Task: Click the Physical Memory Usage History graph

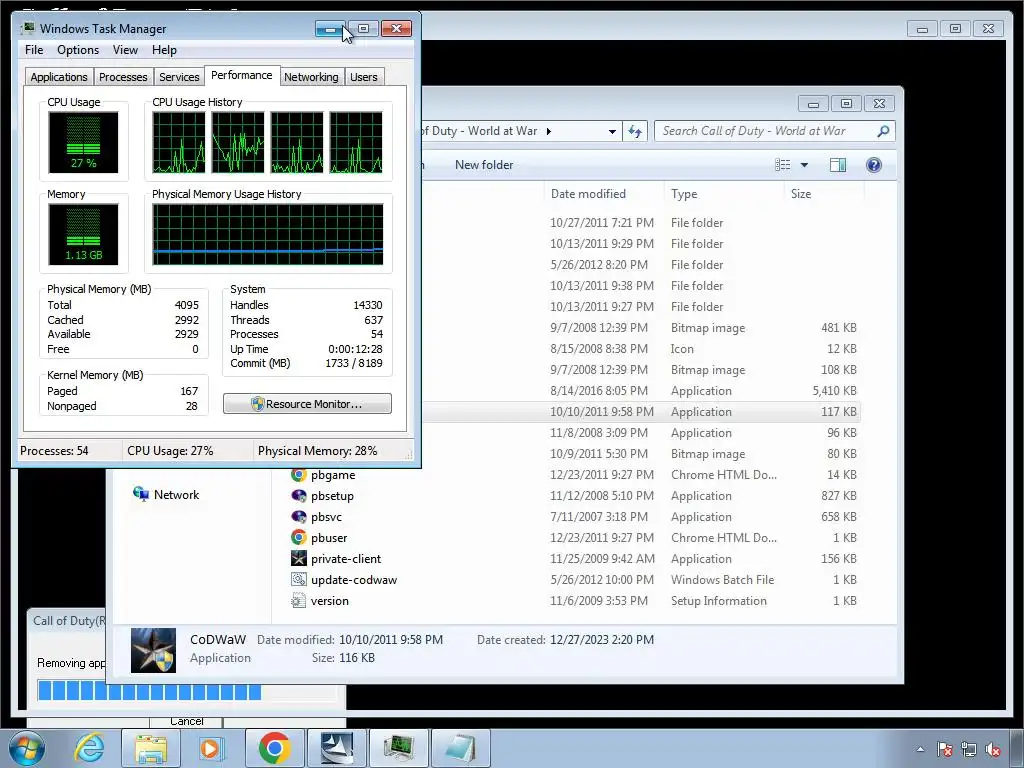Action: pos(268,234)
